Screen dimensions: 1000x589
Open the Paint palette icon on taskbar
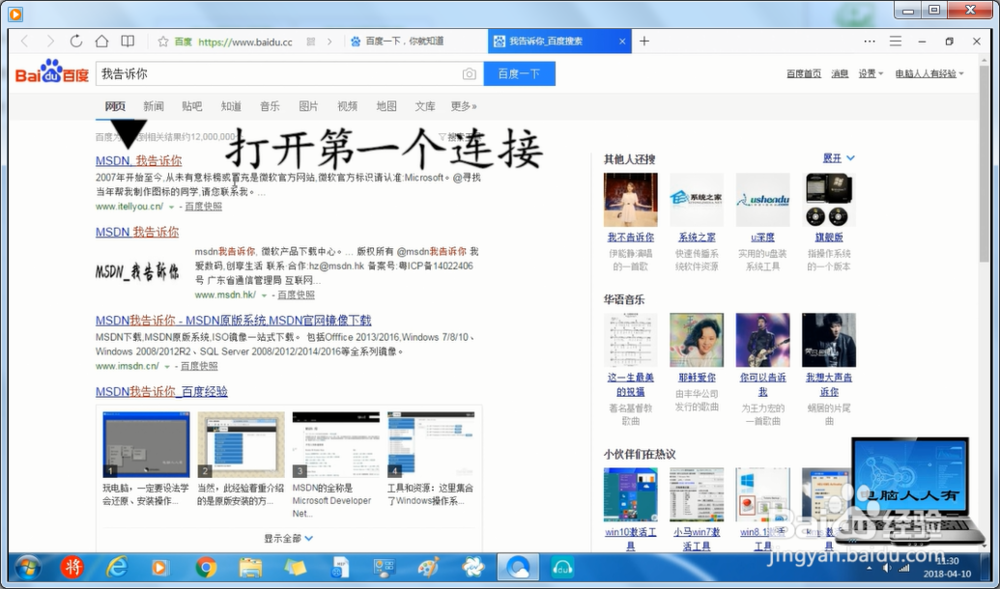(428, 567)
